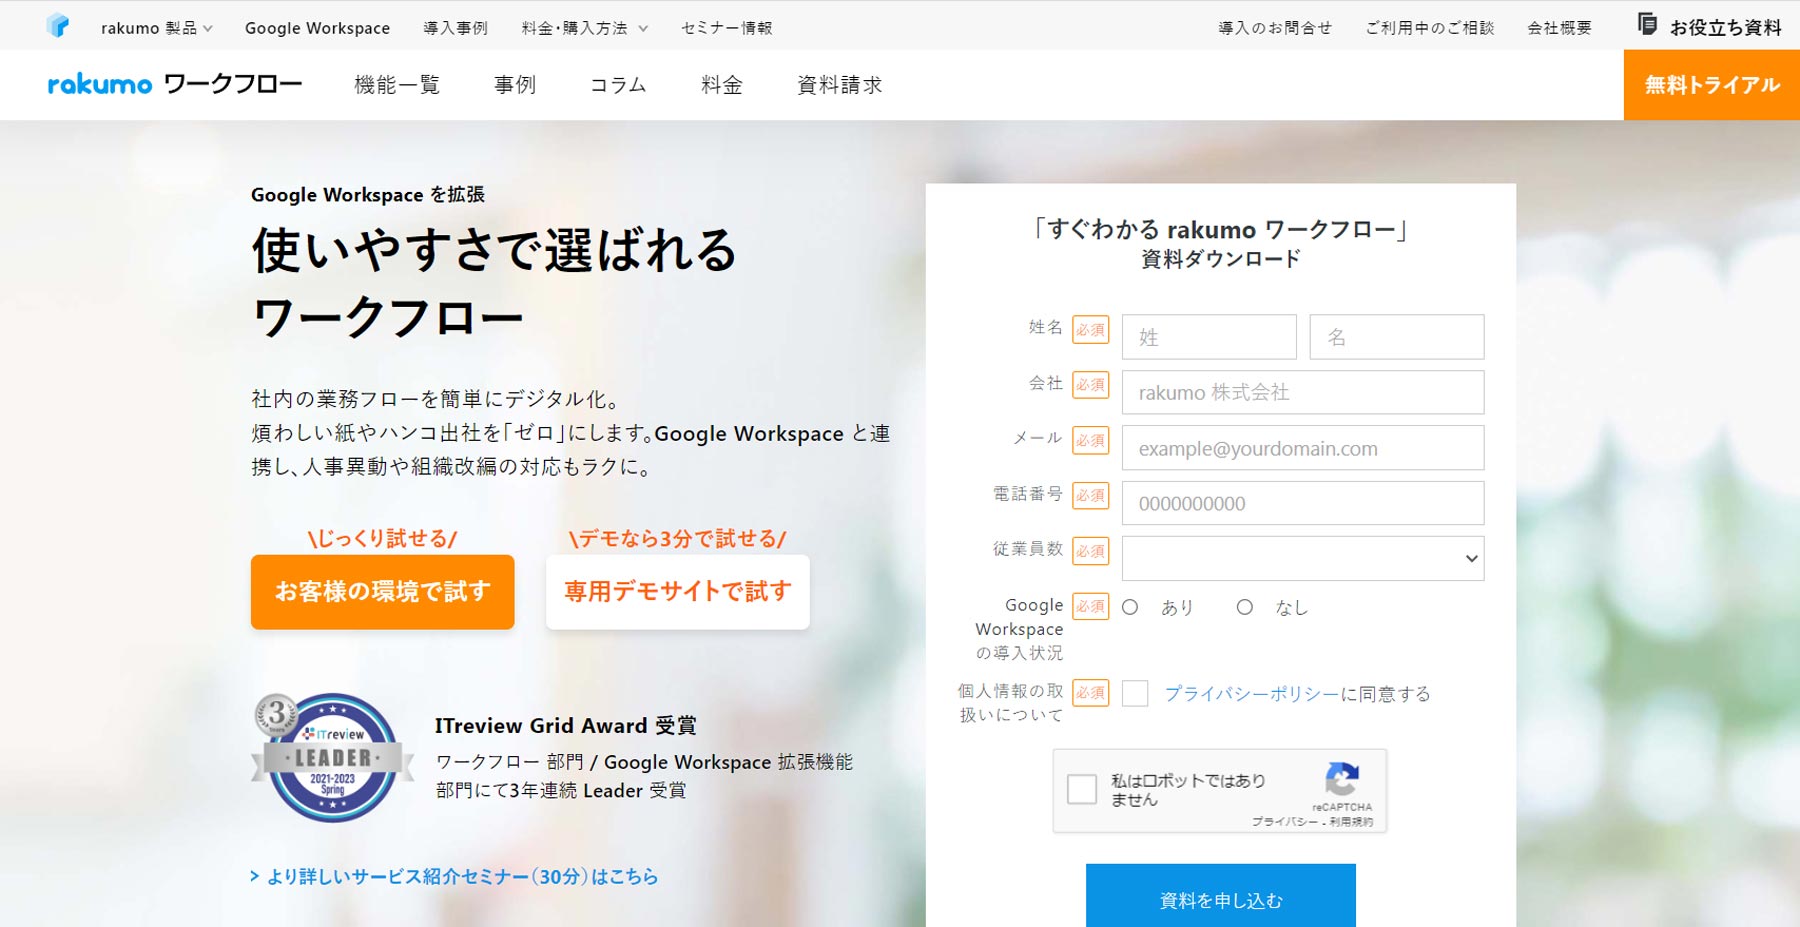Click the reCAPTCHA 利用規約 link
1800x927 pixels.
[x=1351, y=822]
